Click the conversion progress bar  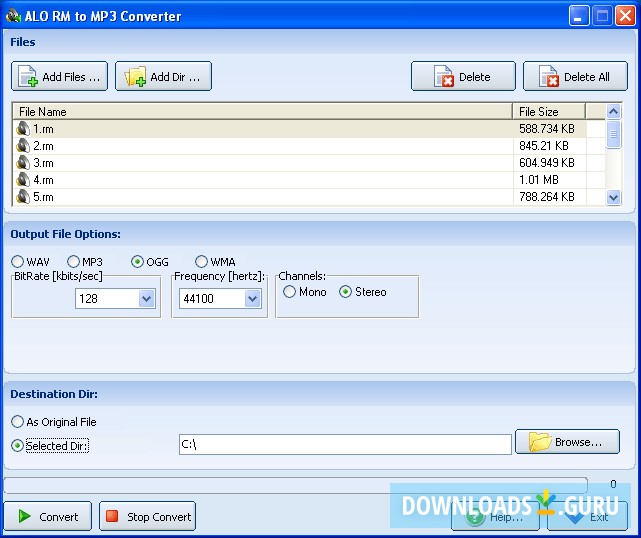point(296,485)
